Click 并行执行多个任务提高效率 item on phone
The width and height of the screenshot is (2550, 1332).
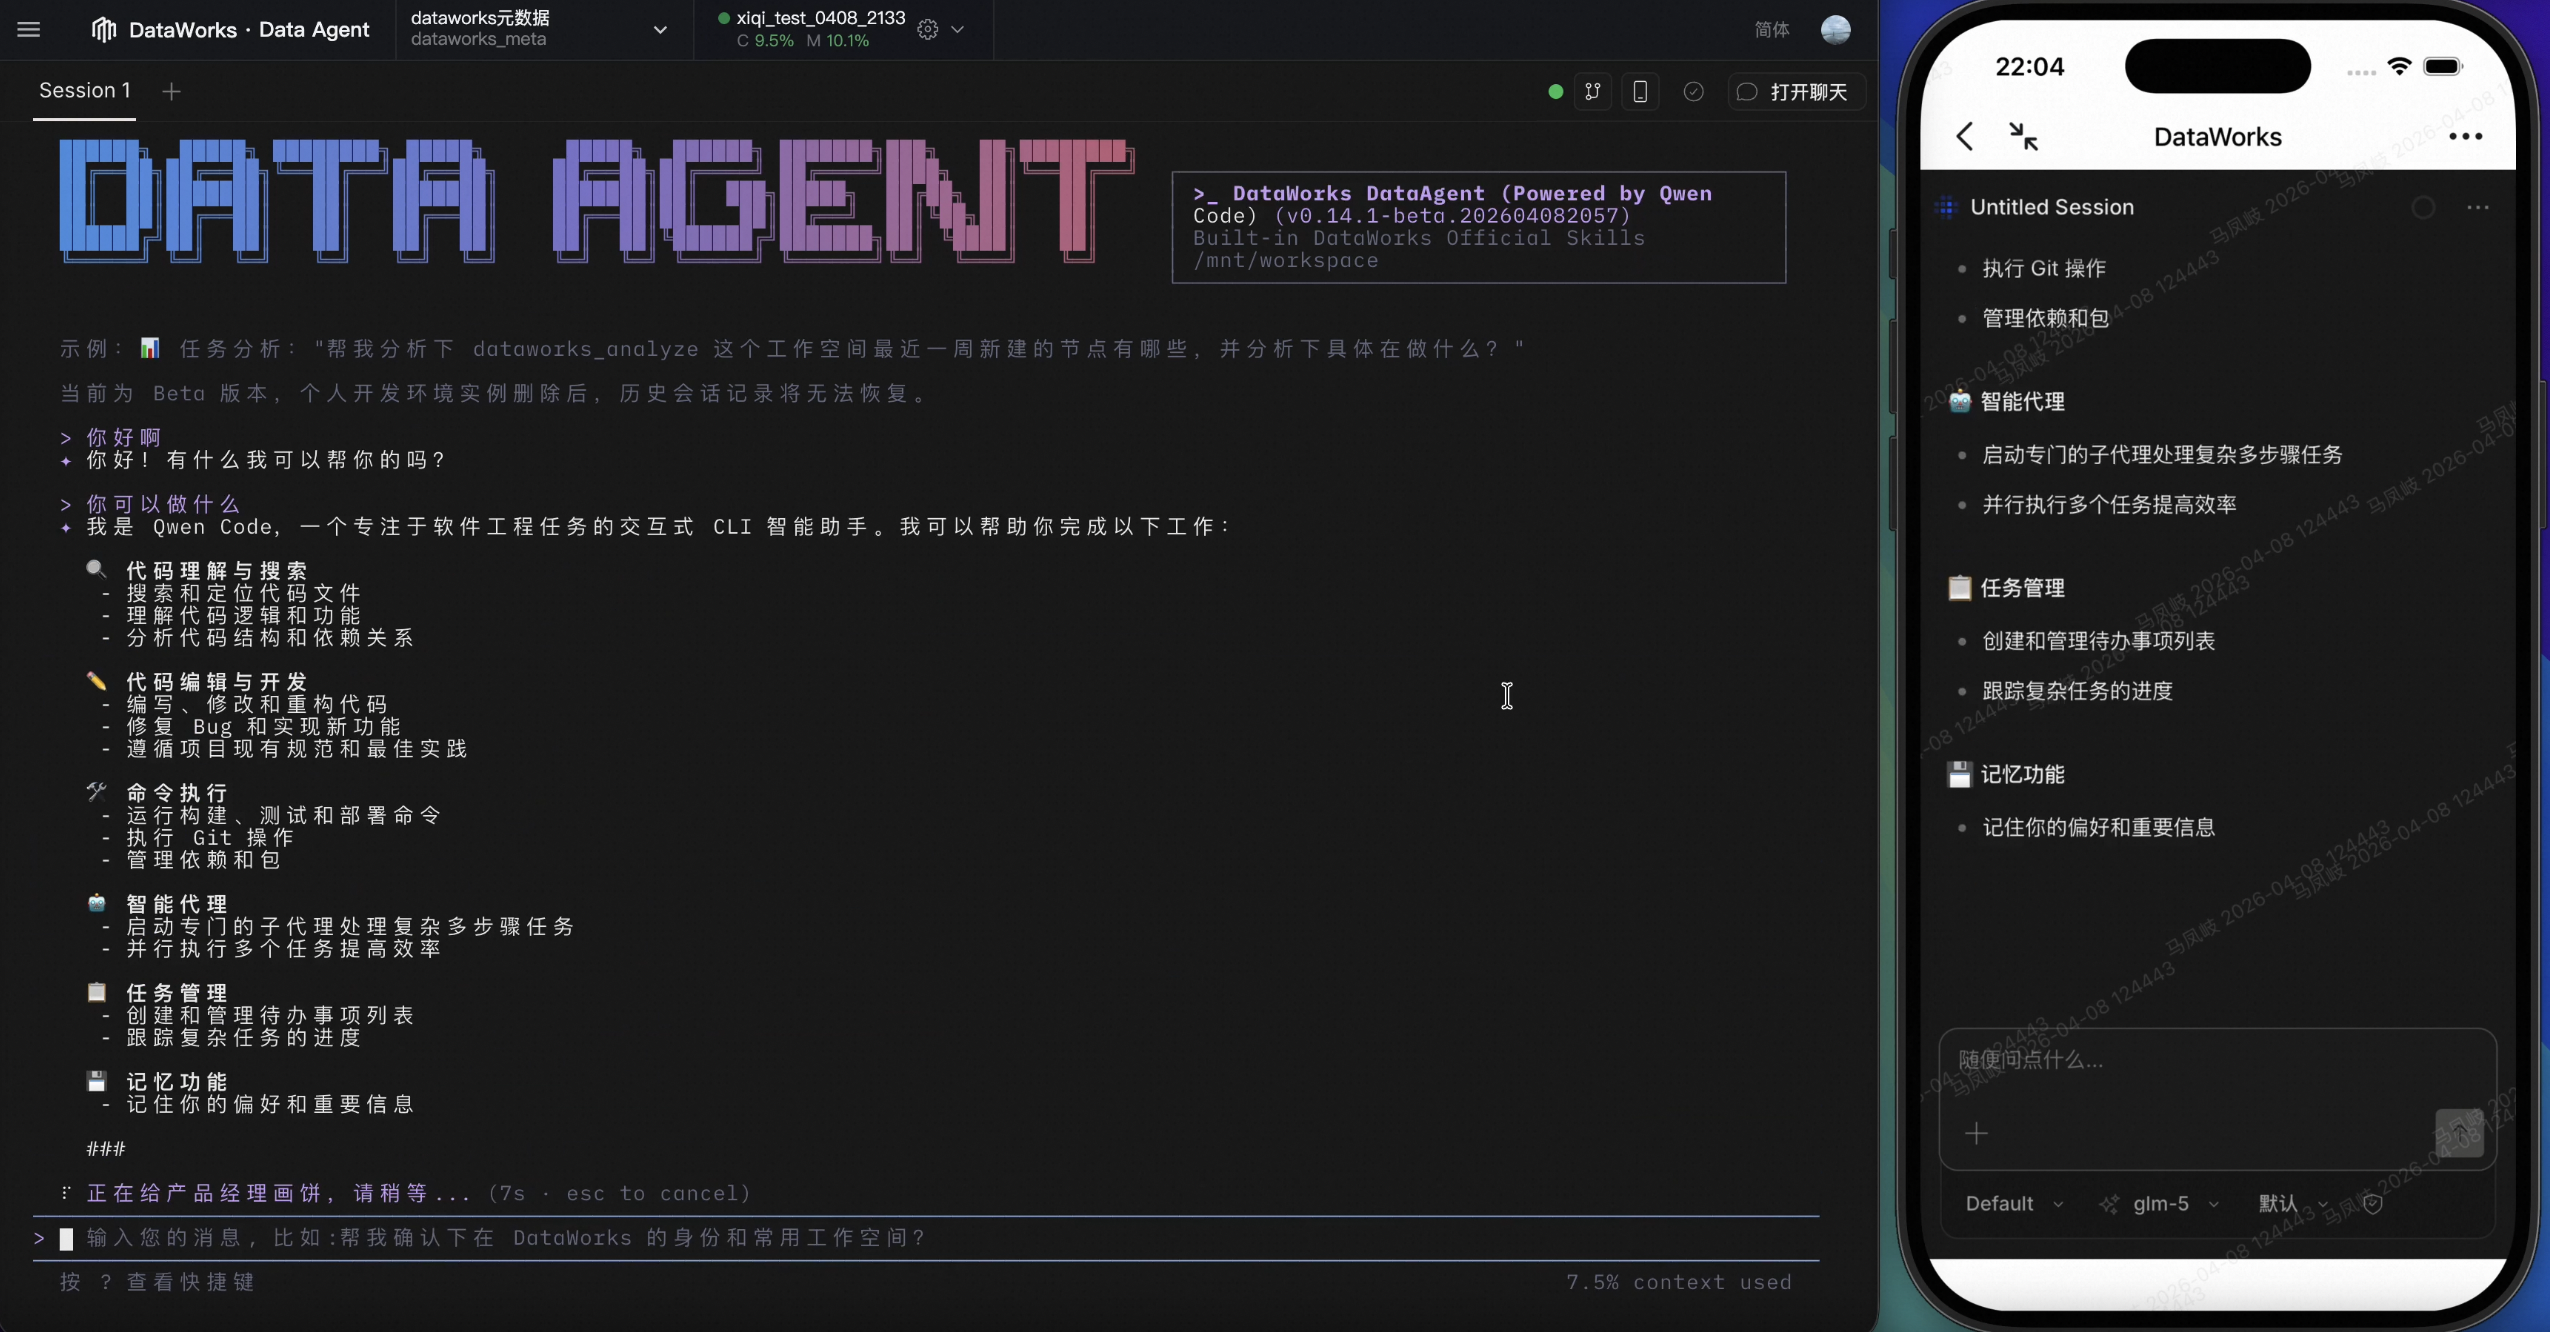(2109, 504)
